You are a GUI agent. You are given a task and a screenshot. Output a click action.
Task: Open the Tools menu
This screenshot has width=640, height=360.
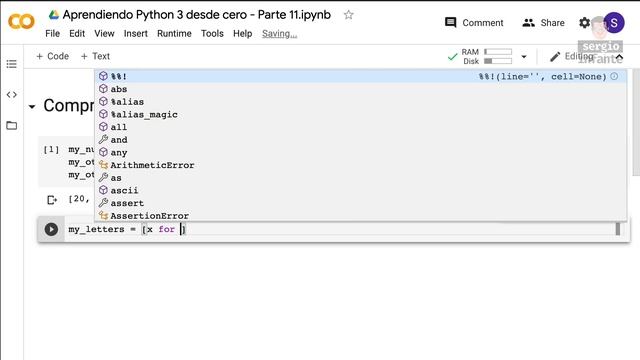pyautogui.click(x=212, y=33)
